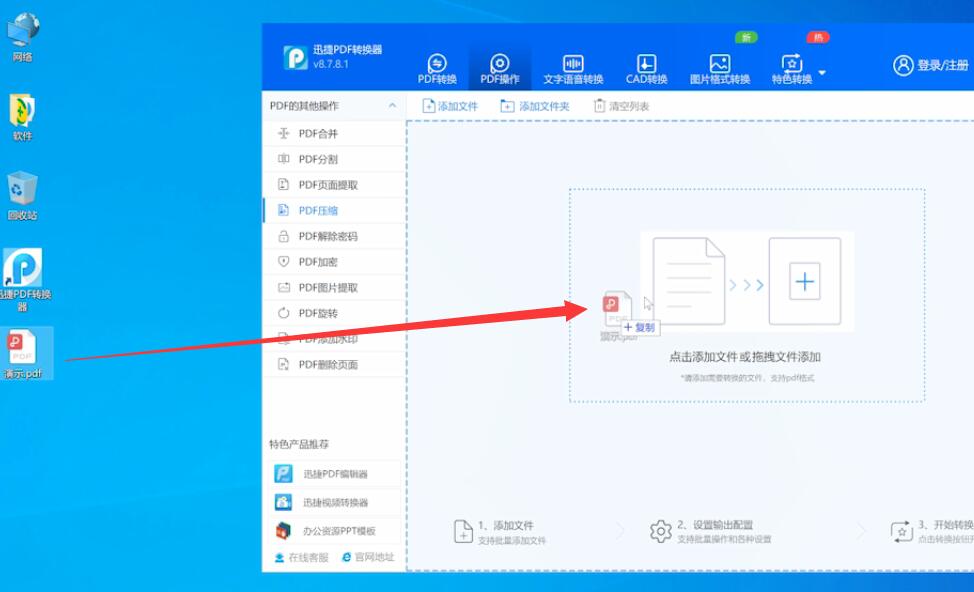Image resolution: width=974 pixels, height=592 pixels.
Task: Select PDF页面提取 in the sidebar
Action: coord(334,184)
